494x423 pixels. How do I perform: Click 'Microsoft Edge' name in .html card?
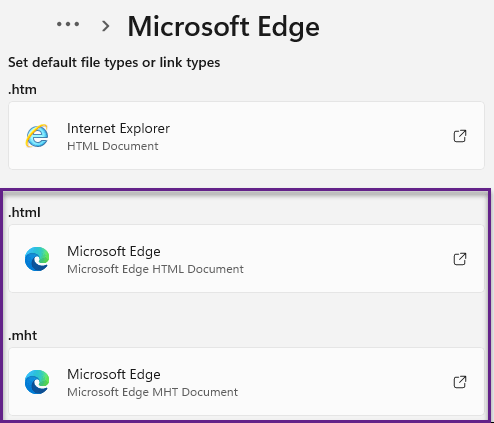[x=114, y=252]
